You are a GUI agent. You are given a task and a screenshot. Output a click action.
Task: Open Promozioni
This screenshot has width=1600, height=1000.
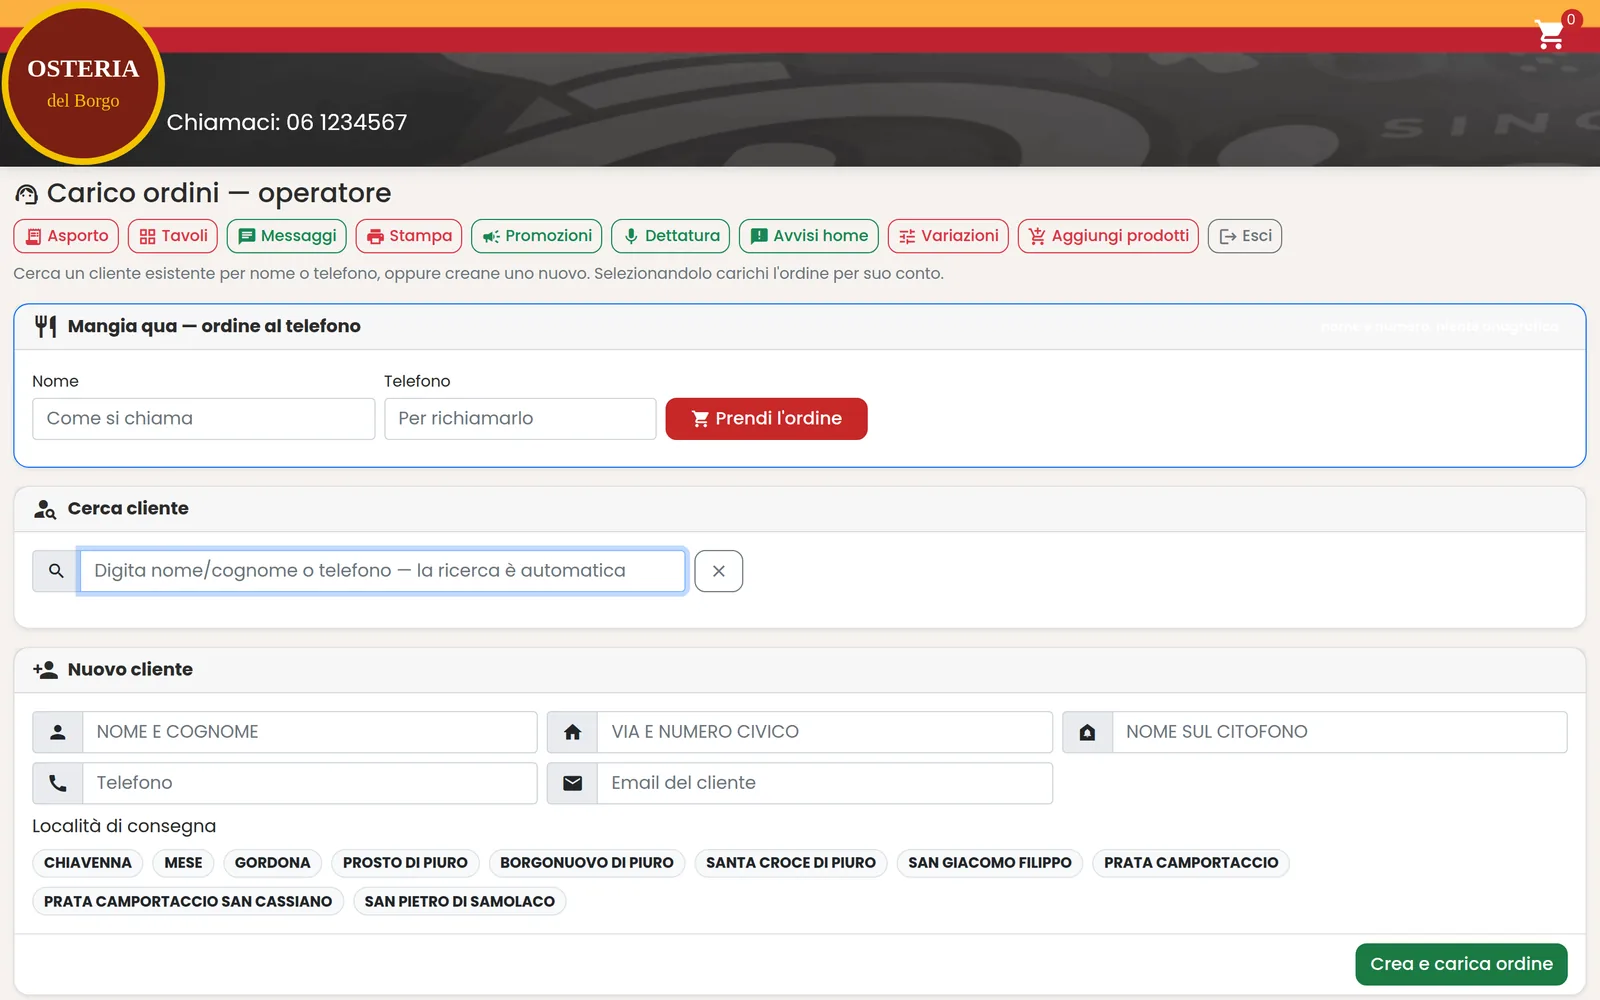coord(537,236)
